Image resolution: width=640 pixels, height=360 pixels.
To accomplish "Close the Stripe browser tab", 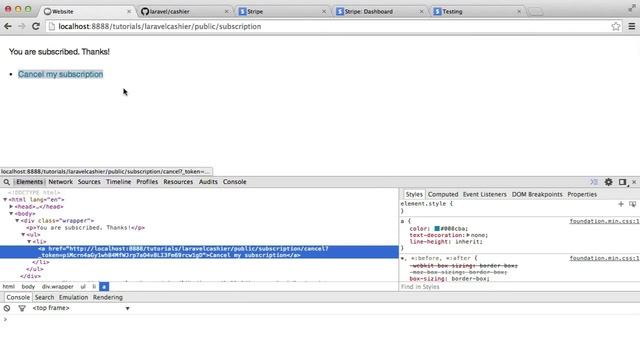I will tap(324, 11).
